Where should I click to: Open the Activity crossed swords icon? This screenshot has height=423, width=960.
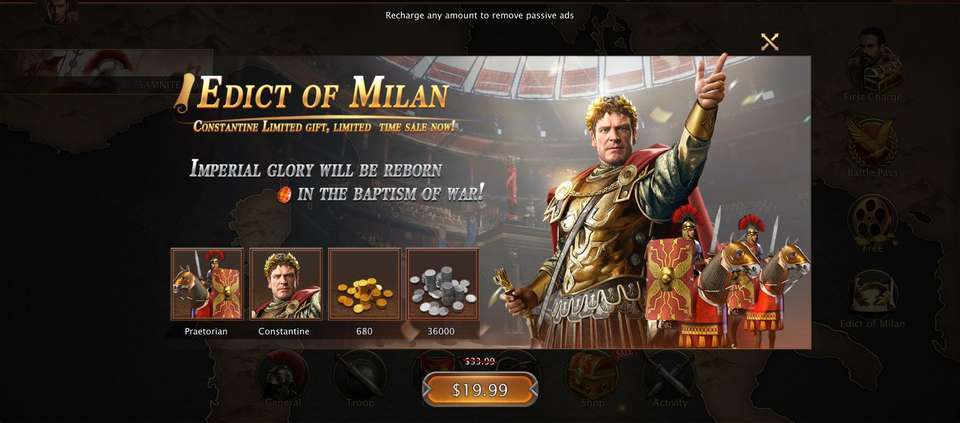pyautogui.click(x=669, y=378)
